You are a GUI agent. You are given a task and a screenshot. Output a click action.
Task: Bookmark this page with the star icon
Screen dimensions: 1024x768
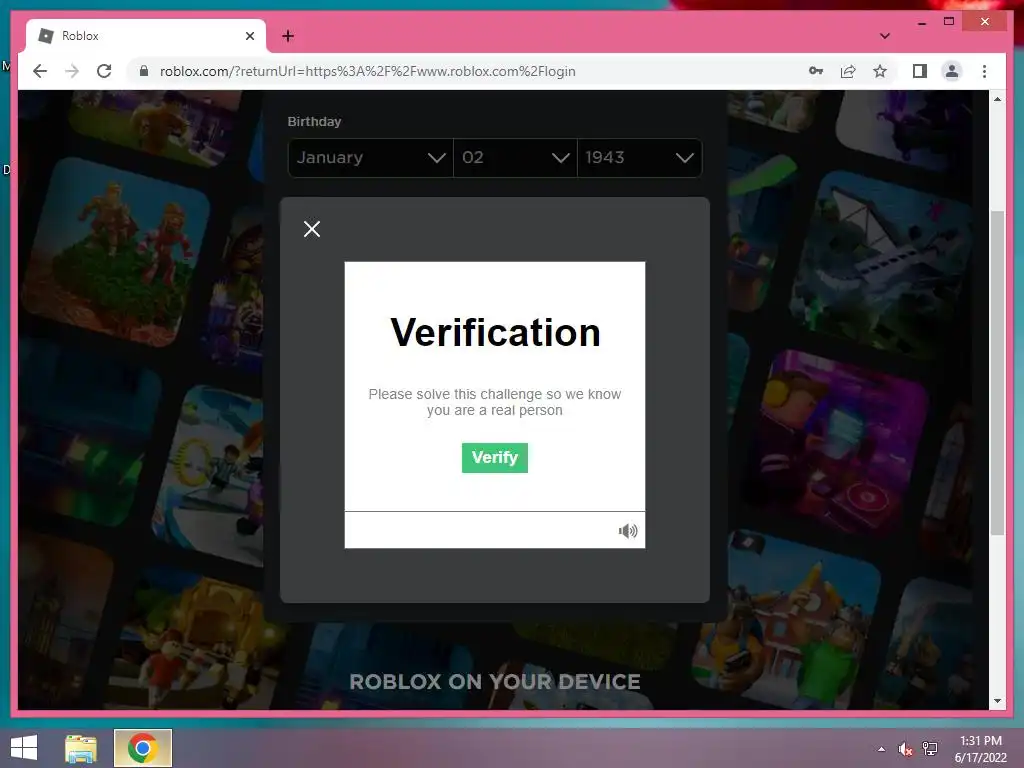click(x=880, y=71)
